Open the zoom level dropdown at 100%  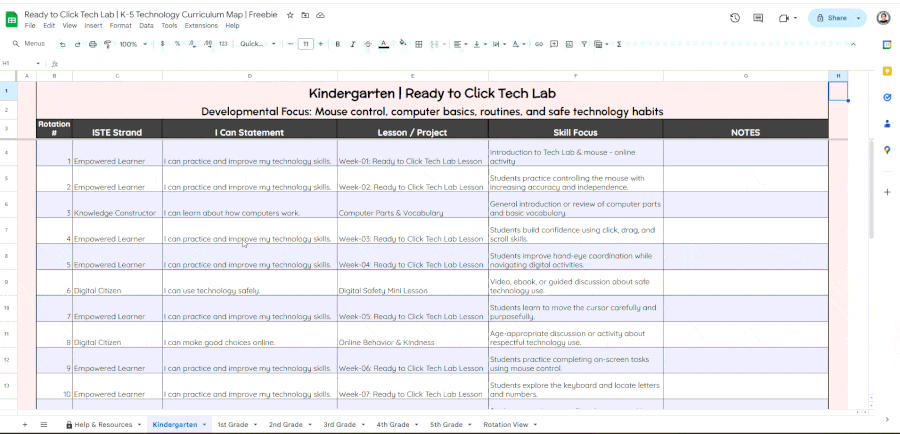(133, 44)
